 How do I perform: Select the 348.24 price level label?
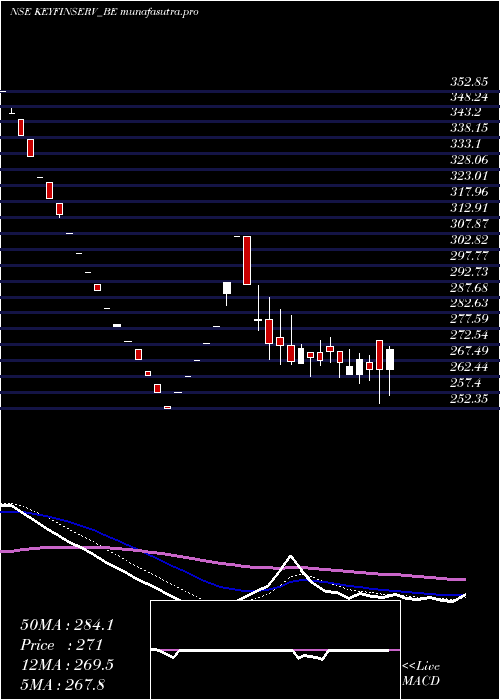click(x=468, y=97)
